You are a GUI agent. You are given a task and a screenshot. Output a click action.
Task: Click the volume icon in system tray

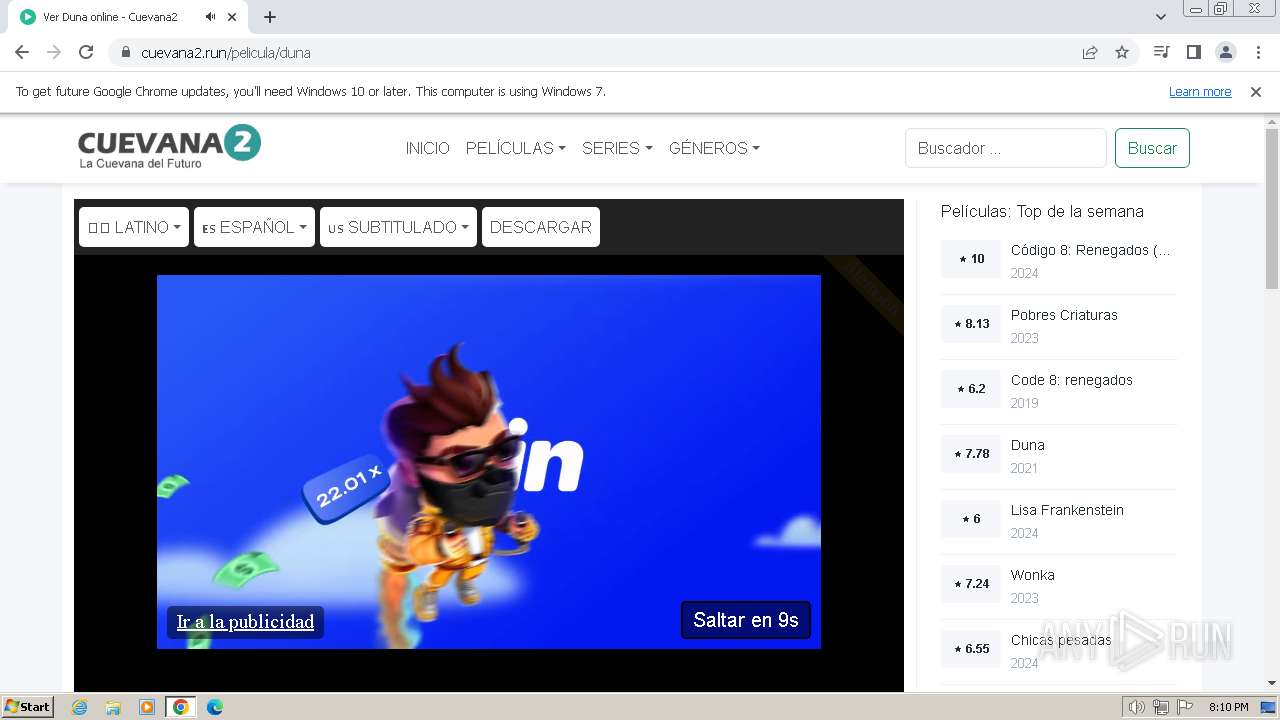1137,707
